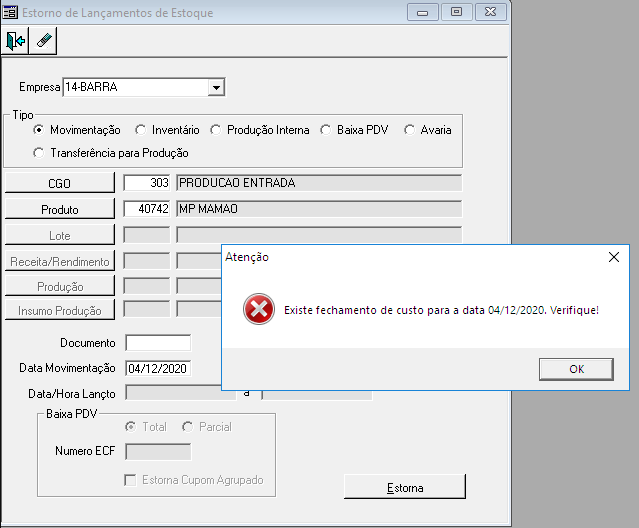Choose Produção Interna type
This screenshot has height=528, width=639.
tap(215, 130)
